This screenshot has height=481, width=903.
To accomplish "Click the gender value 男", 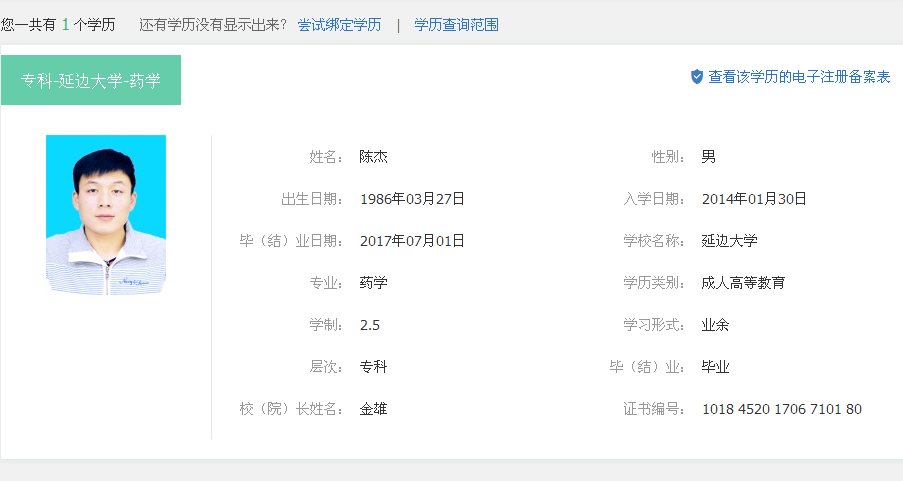I will (708, 157).
